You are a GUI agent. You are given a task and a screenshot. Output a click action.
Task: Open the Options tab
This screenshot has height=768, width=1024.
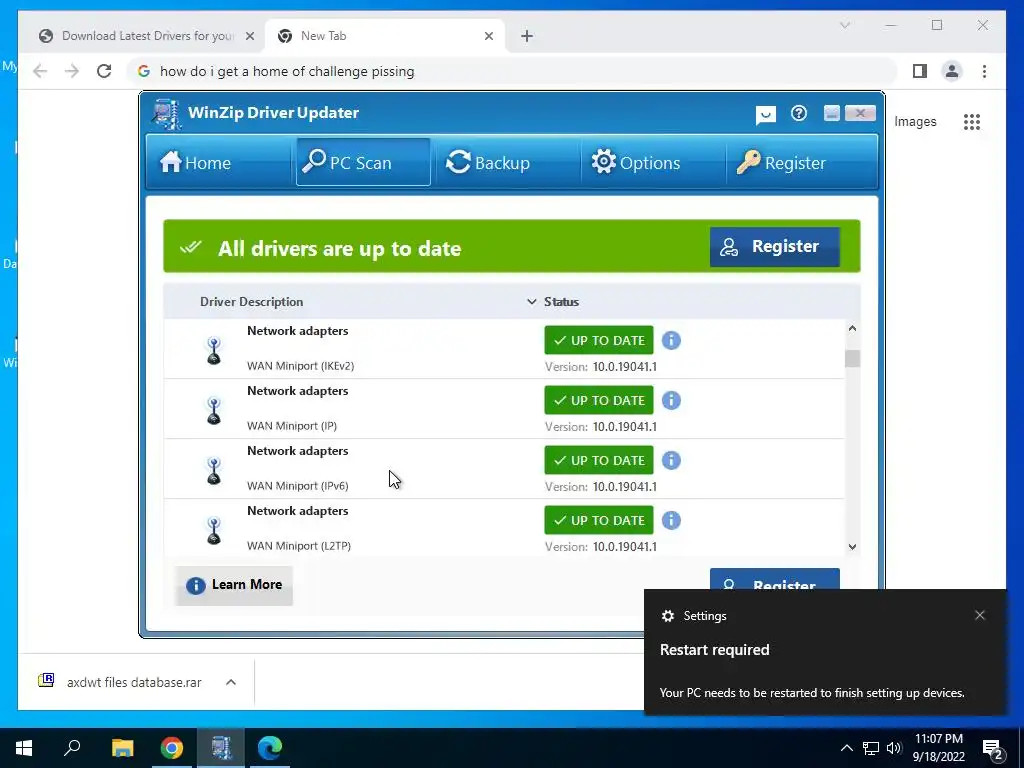(651, 162)
